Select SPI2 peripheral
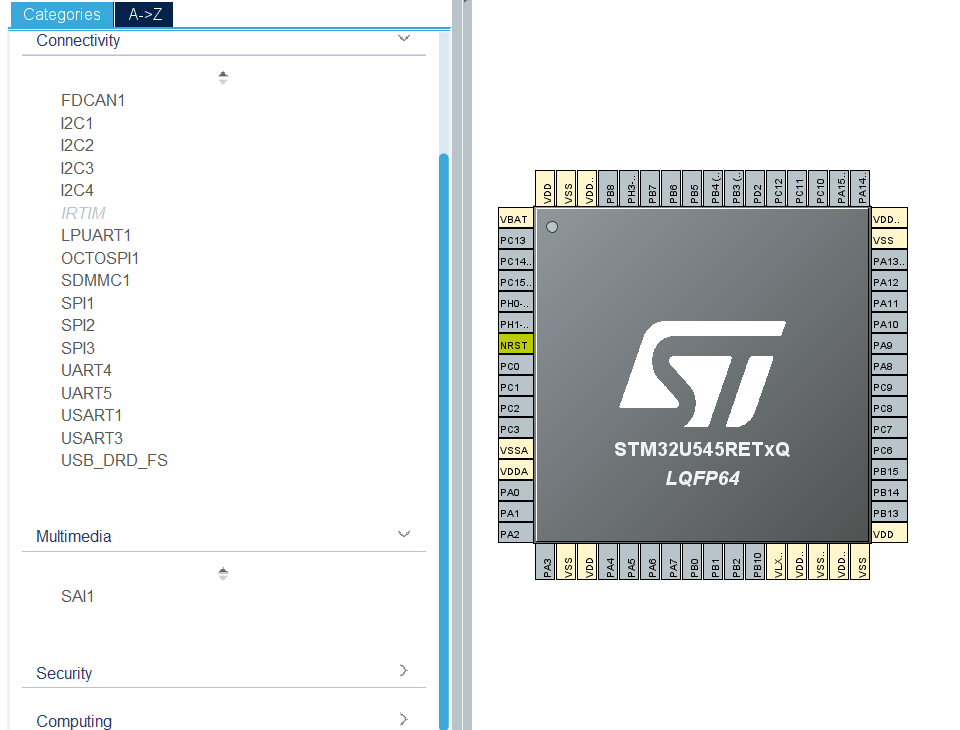Viewport: 960px width, 730px height. point(78,325)
